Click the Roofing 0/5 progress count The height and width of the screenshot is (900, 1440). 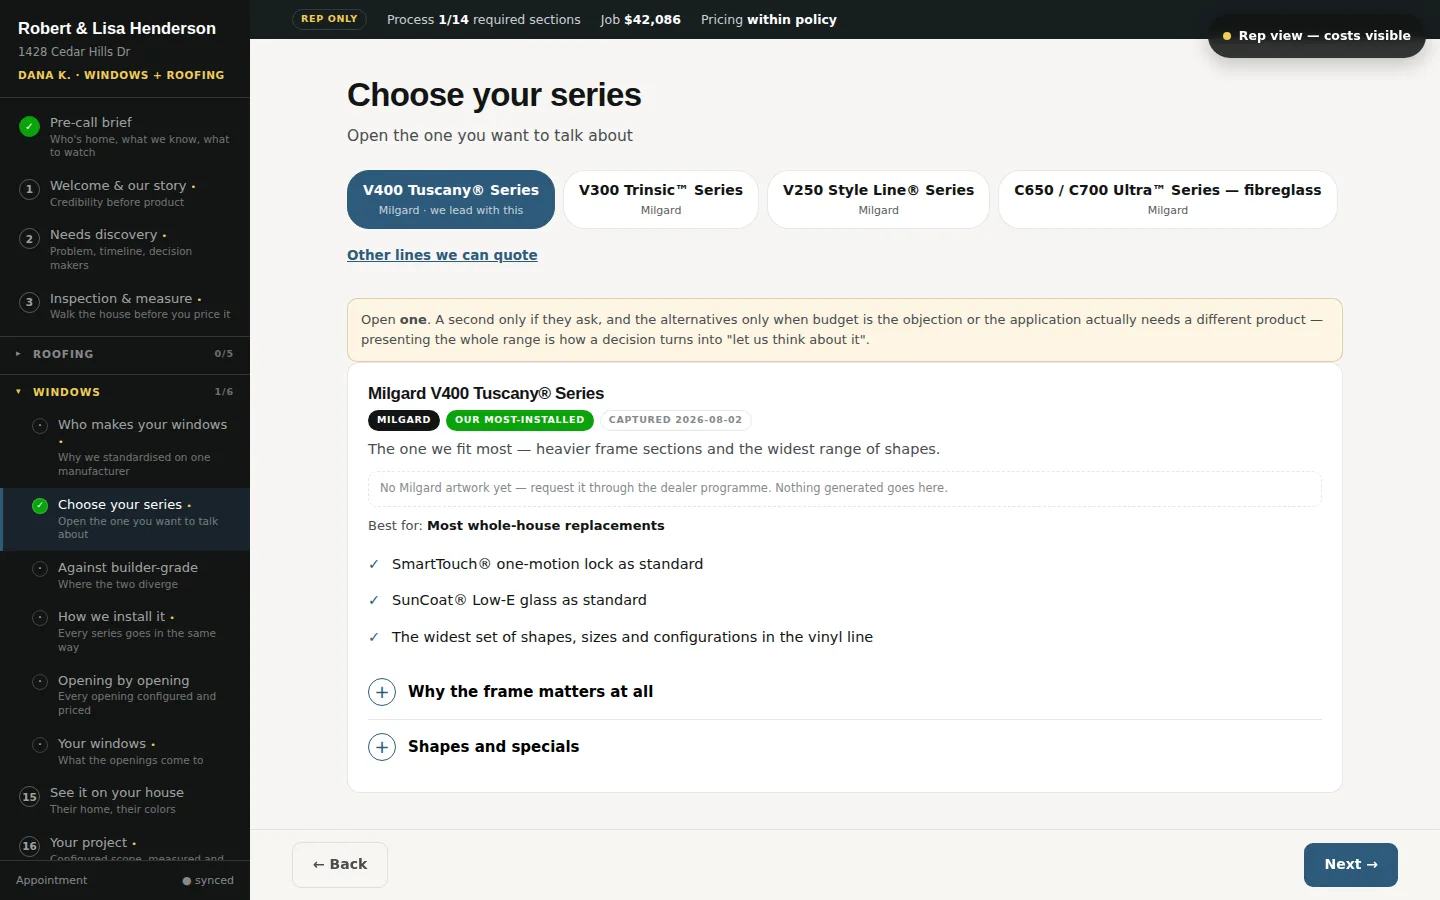pos(224,354)
